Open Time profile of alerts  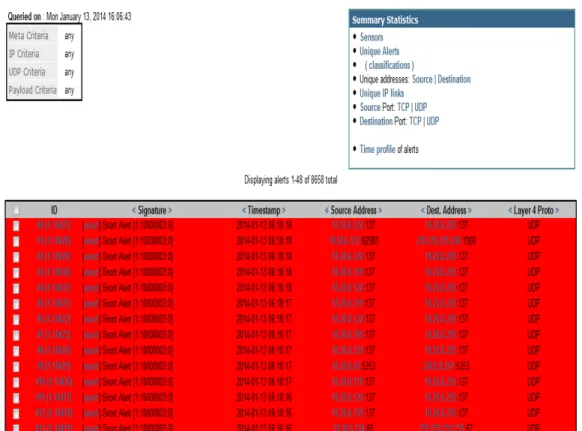[x=377, y=149]
